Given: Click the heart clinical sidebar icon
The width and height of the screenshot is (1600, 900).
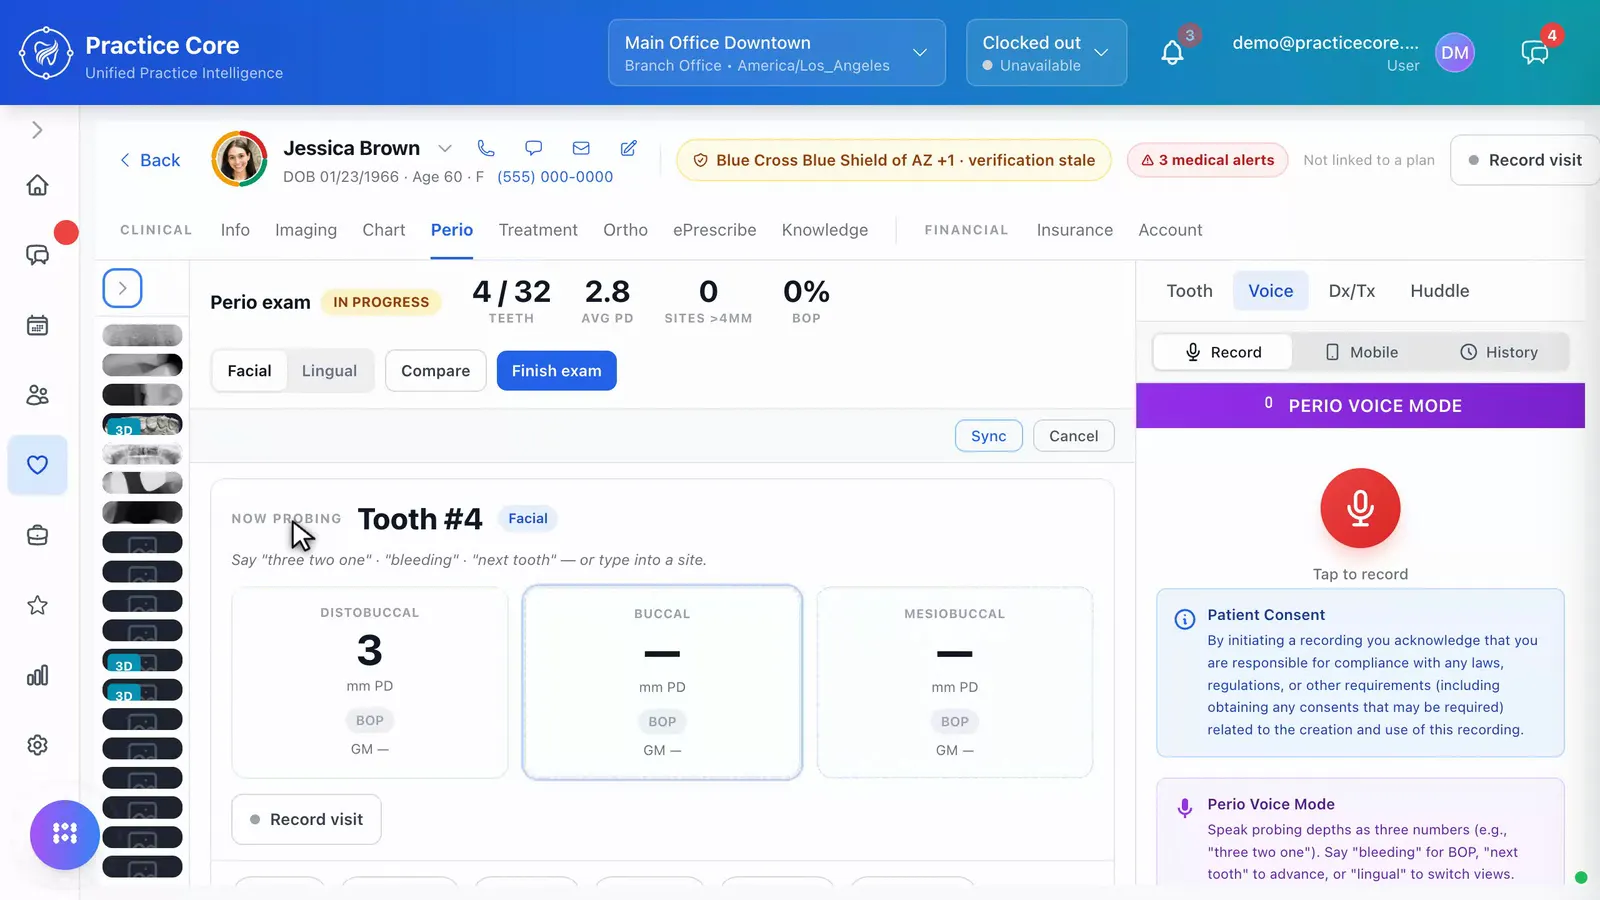Looking at the screenshot, I should [37, 465].
